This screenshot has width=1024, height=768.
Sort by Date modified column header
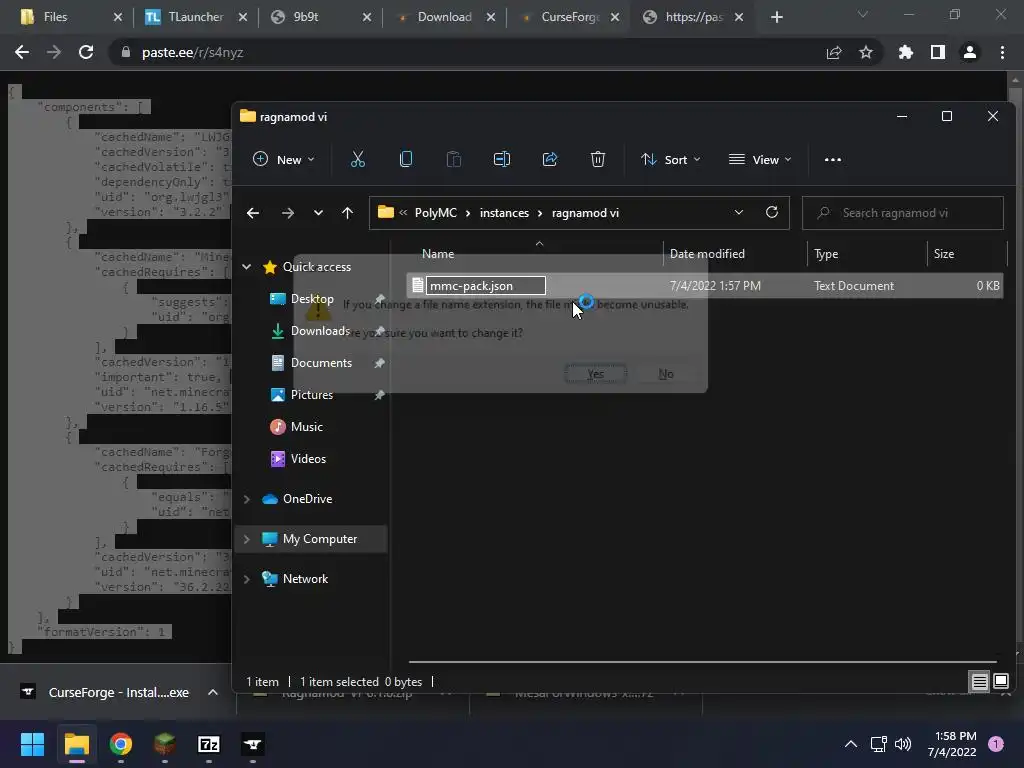707,253
